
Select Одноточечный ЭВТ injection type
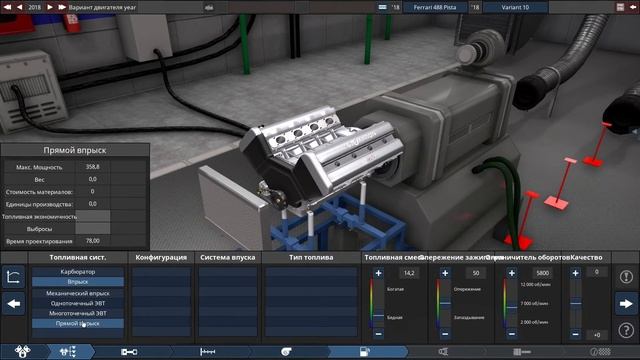(78, 303)
